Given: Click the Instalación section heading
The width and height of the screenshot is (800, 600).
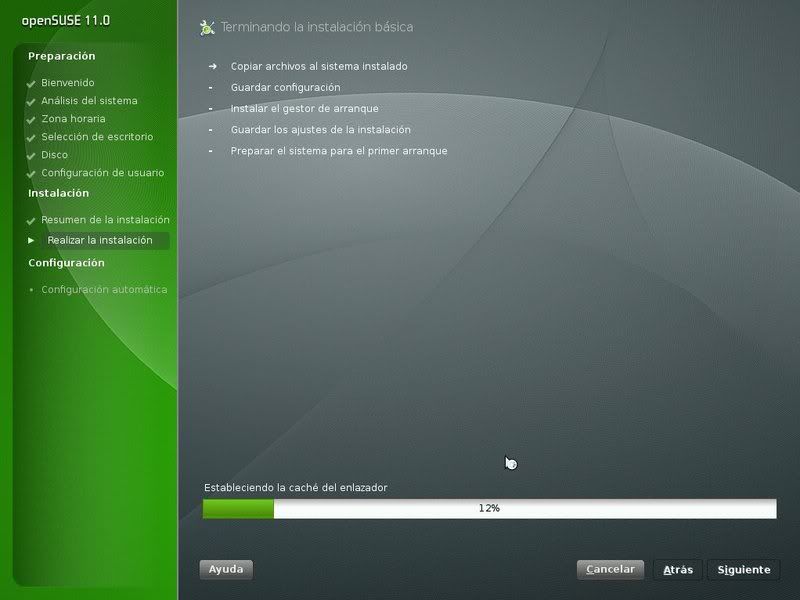Looking at the screenshot, I should click(59, 193).
